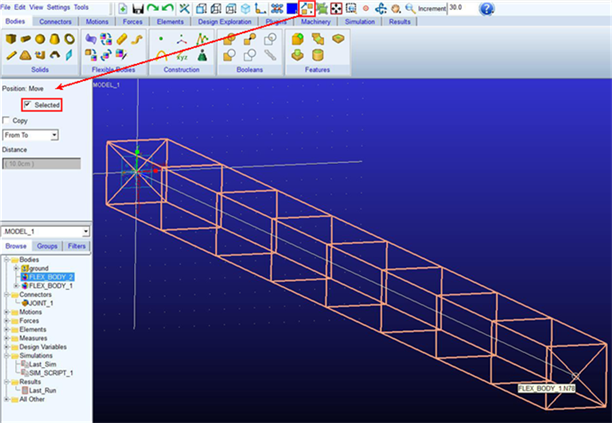This screenshot has width=612, height=423.
Task: Open the .MODEL_1 model selector dropdown
Action: pos(46,231)
